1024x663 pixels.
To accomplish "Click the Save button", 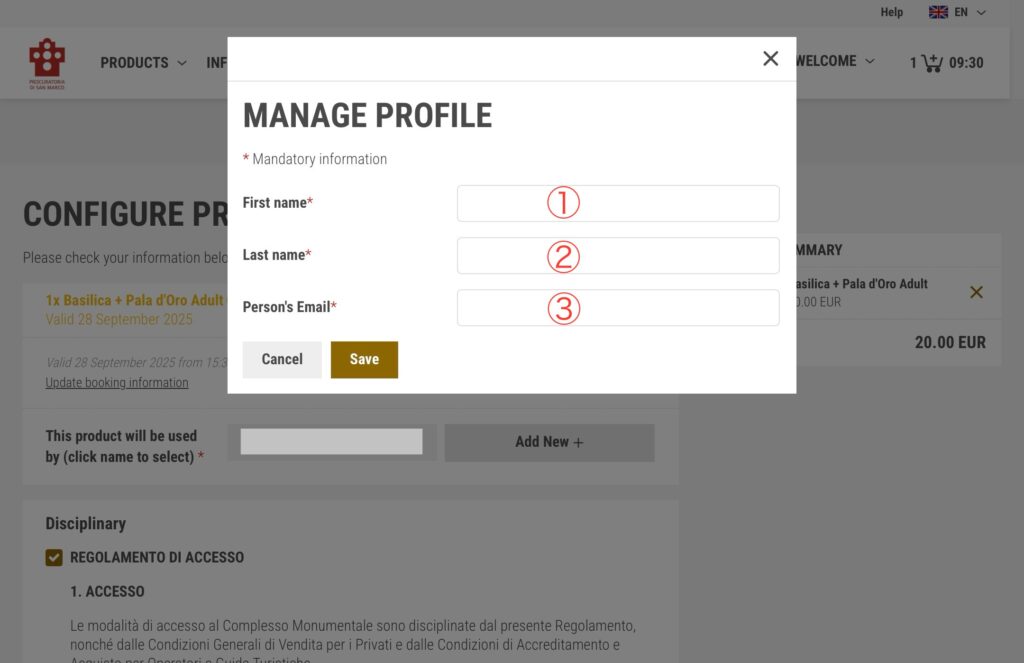I will point(364,360).
